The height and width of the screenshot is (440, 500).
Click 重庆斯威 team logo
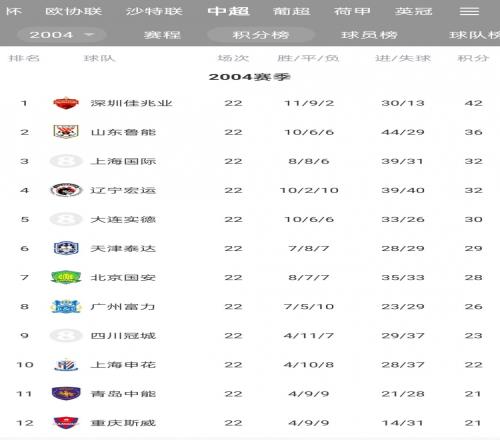click(x=66, y=423)
